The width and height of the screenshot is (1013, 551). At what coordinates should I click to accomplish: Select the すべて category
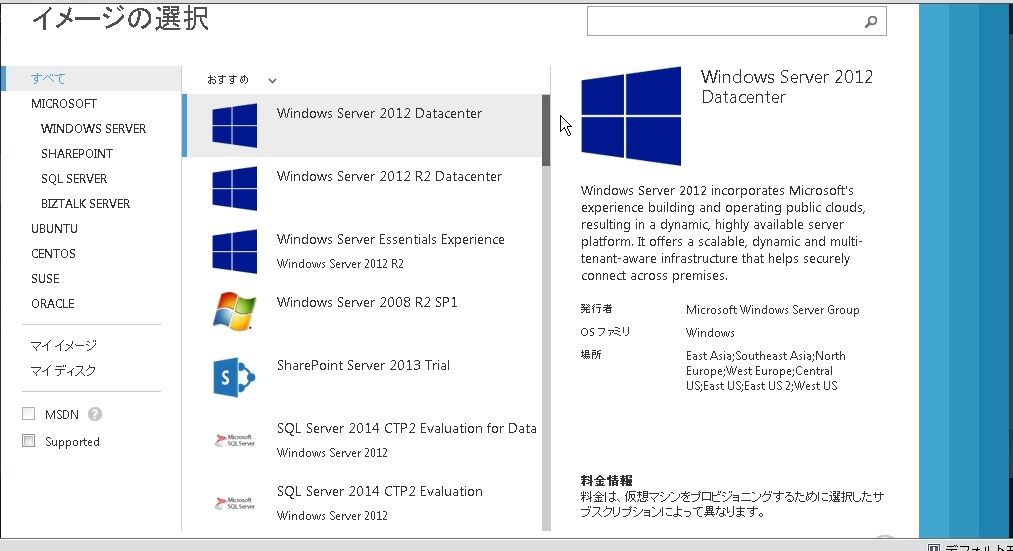point(91,79)
